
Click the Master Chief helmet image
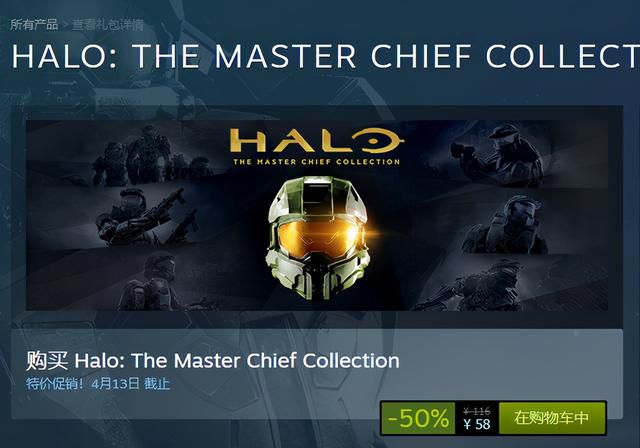click(318, 238)
